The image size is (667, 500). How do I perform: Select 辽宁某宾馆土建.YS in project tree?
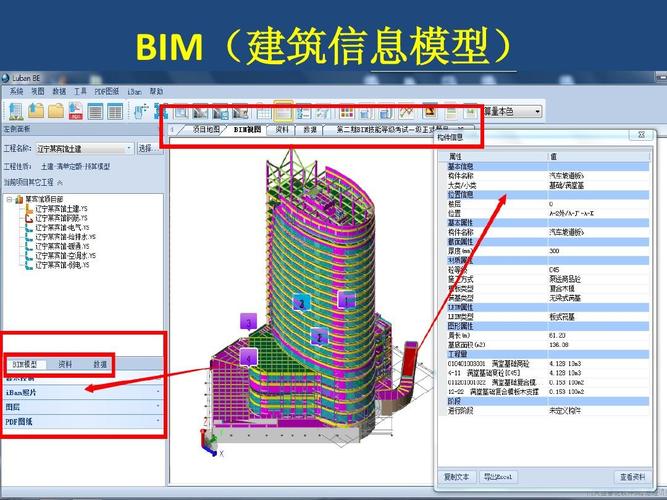(x=61, y=209)
